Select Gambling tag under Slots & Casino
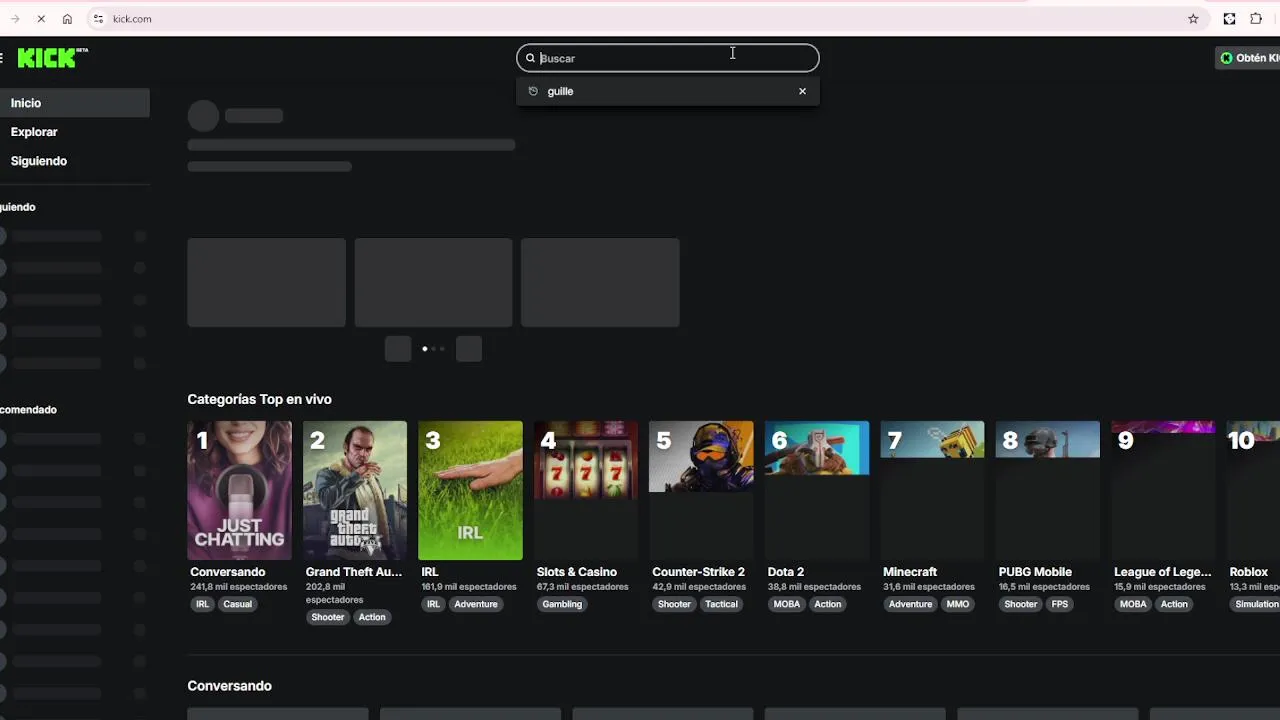 pos(562,604)
